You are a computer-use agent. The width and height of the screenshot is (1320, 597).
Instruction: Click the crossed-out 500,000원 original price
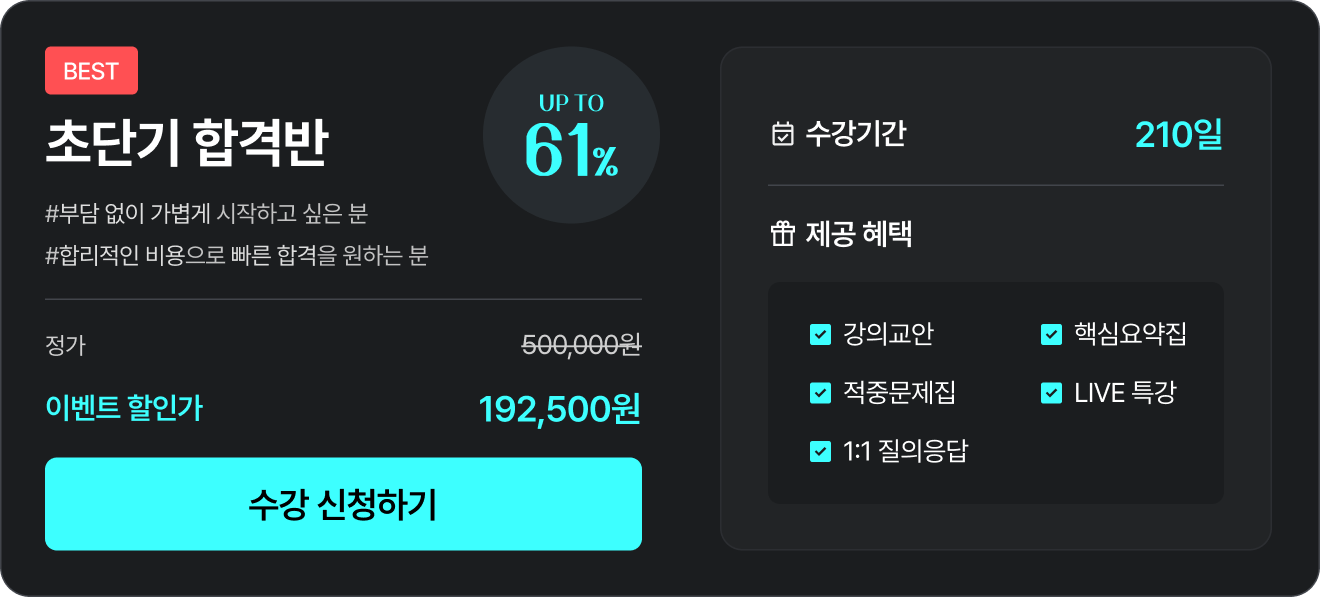coord(581,345)
